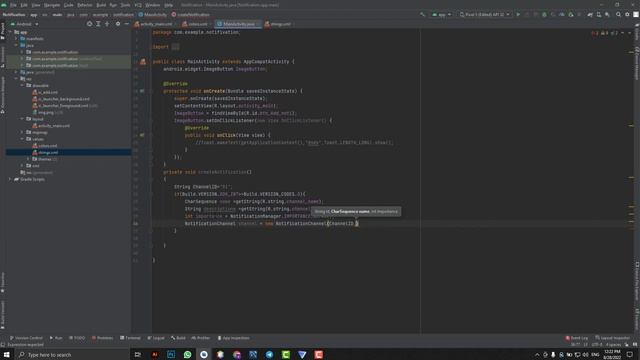
Task: Open the Problems tool window
Action: click(x=102, y=338)
